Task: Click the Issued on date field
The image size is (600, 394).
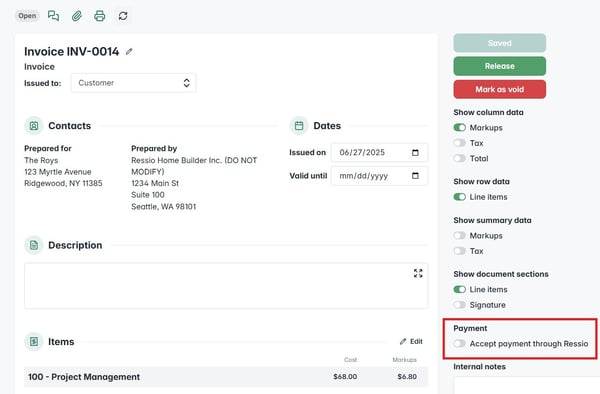Action: pos(380,153)
